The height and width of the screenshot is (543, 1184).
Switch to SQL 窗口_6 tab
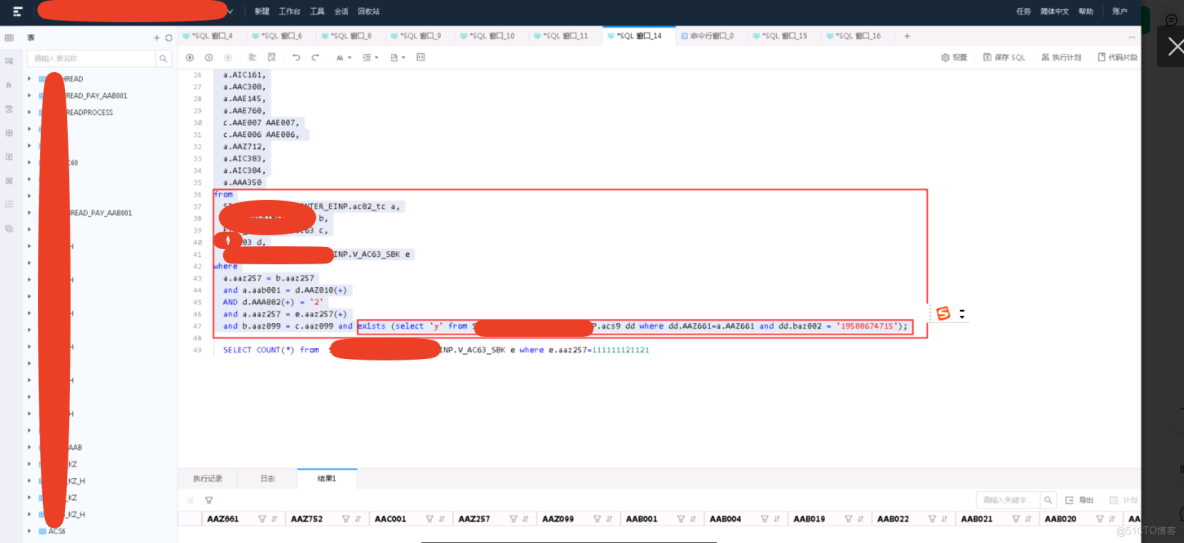(276, 35)
